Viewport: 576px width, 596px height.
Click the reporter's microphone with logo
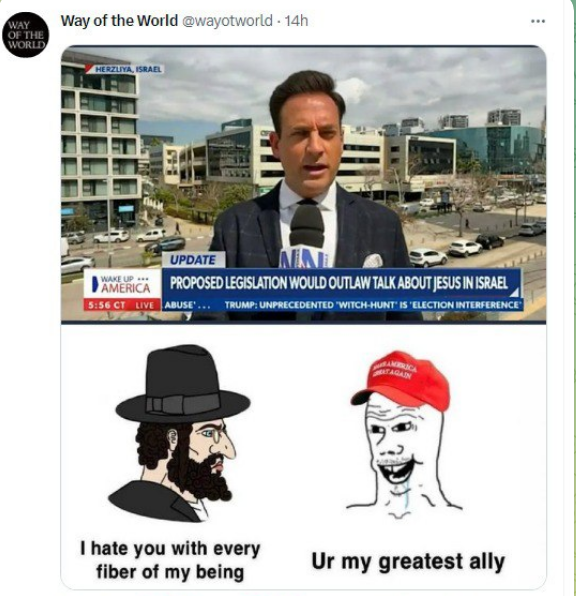[x=307, y=236]
